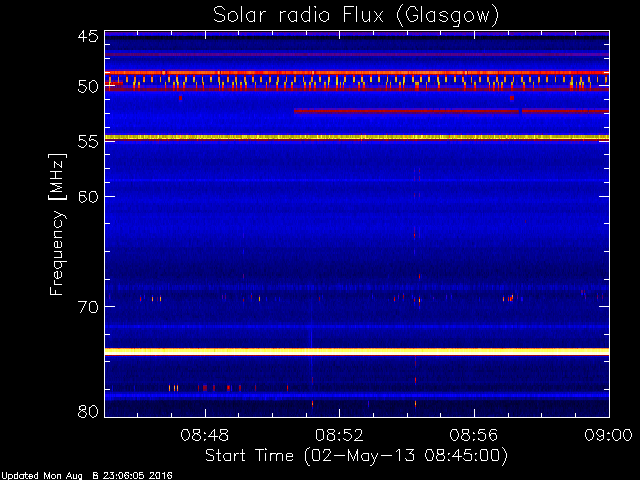The width and height of the screenshot is (640, 480).
Task: Click the 80 frequency axis label
Action: click(x=88, y=411)
